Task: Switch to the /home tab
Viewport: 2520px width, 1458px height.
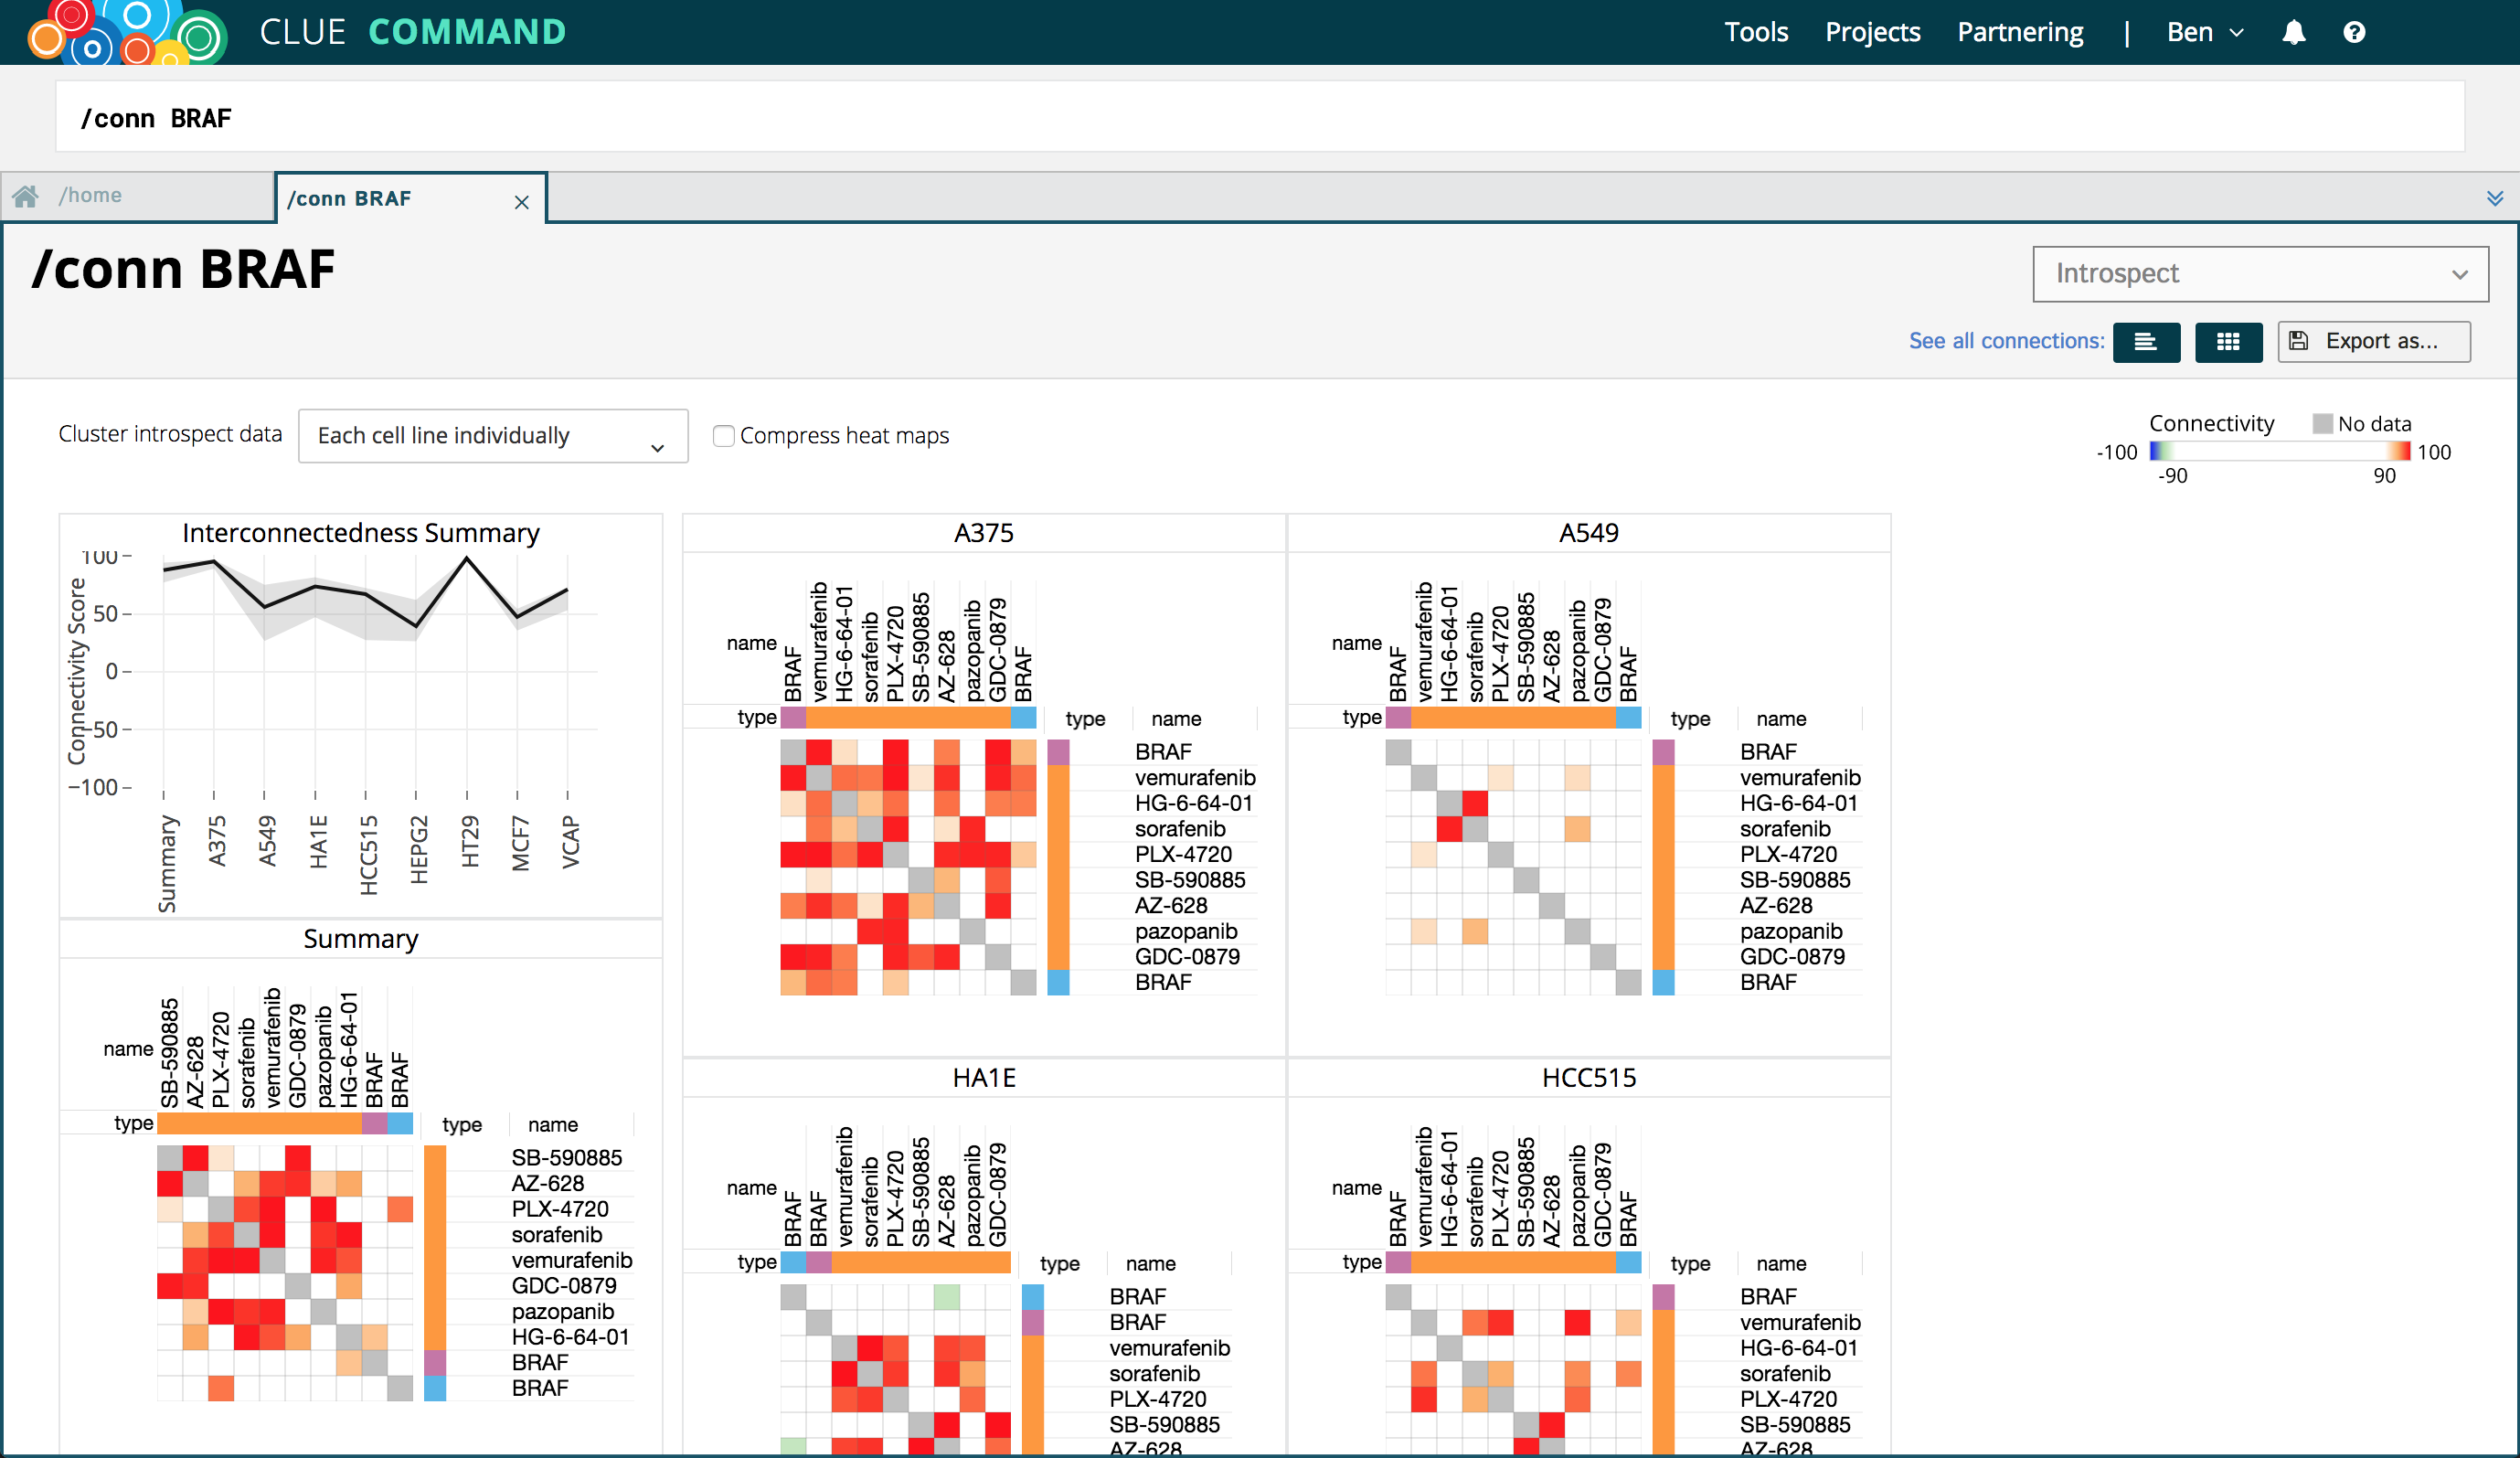Action: pos(138,196)
